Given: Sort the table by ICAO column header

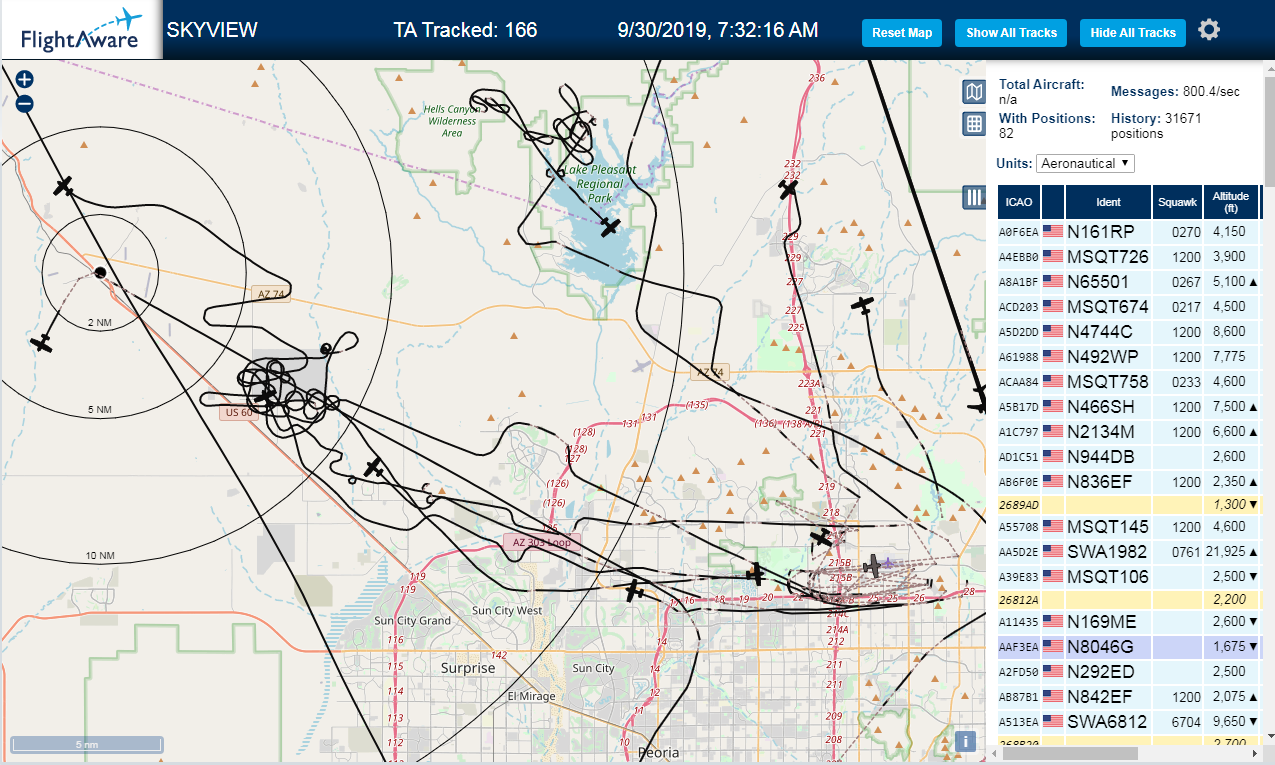Looking at the screenshot, I should (x=1019, y=202).
